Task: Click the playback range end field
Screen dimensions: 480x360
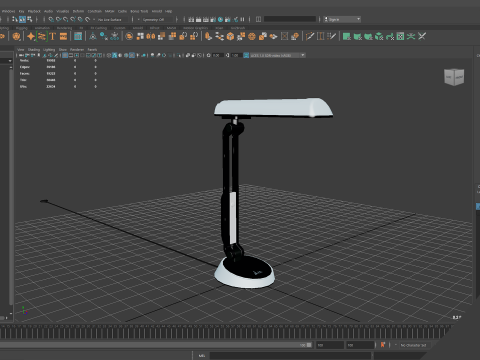Action: pos(330,345)
